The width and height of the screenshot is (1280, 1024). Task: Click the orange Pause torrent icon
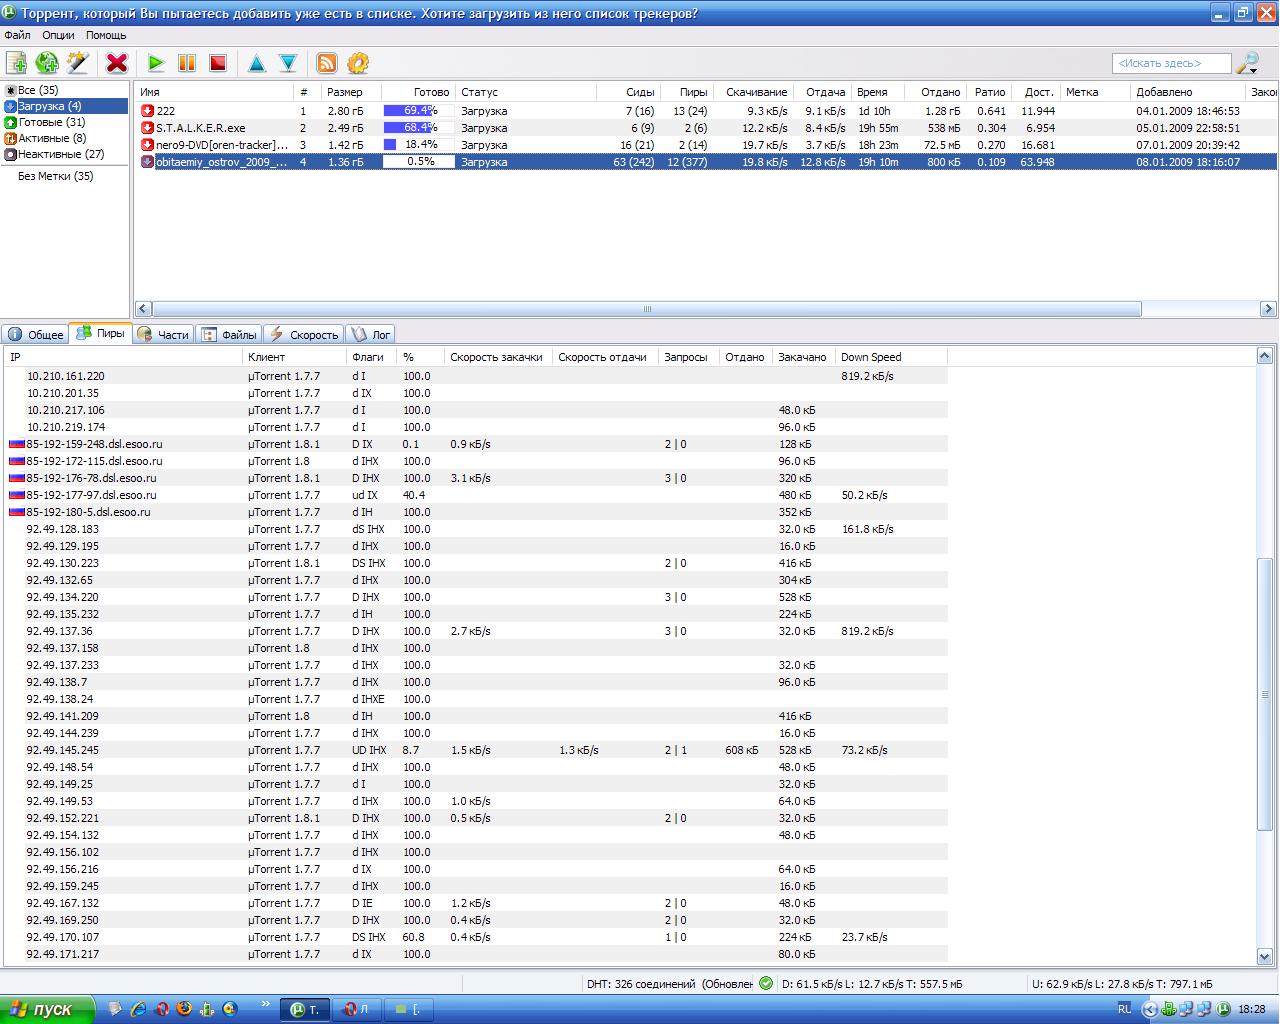187,63
